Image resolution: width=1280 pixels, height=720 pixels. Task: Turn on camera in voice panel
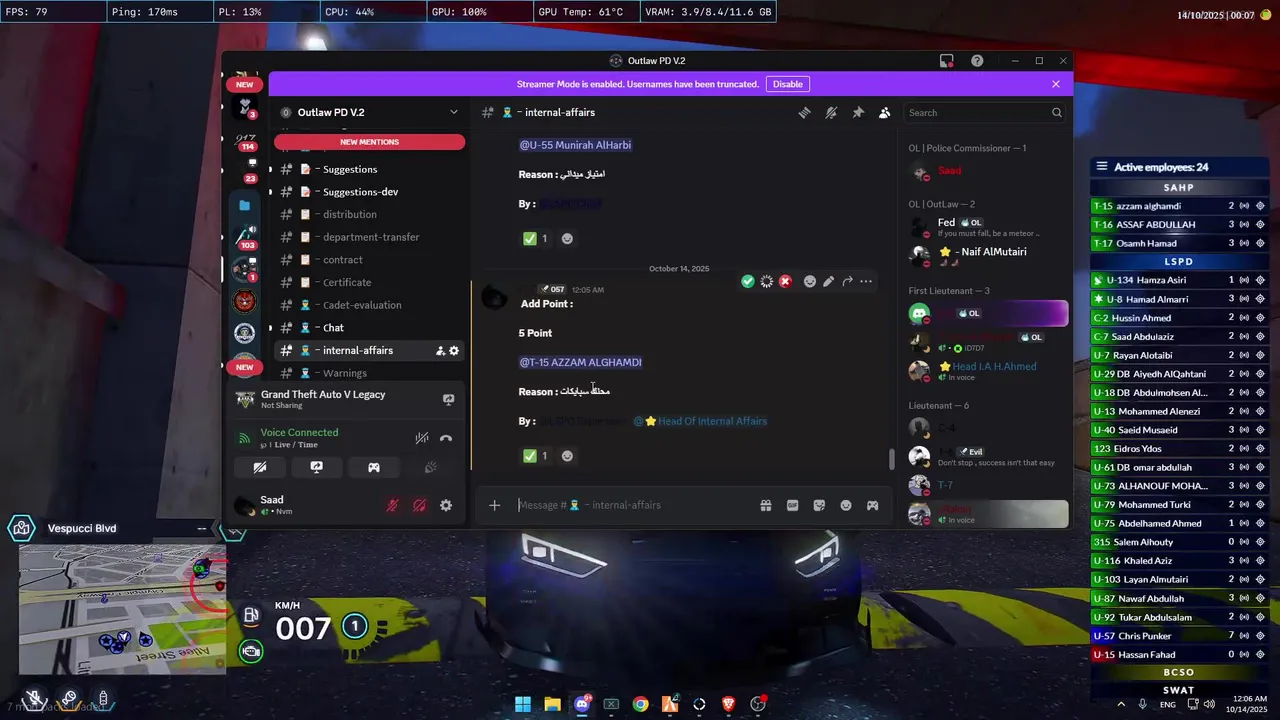pos(260,467)
